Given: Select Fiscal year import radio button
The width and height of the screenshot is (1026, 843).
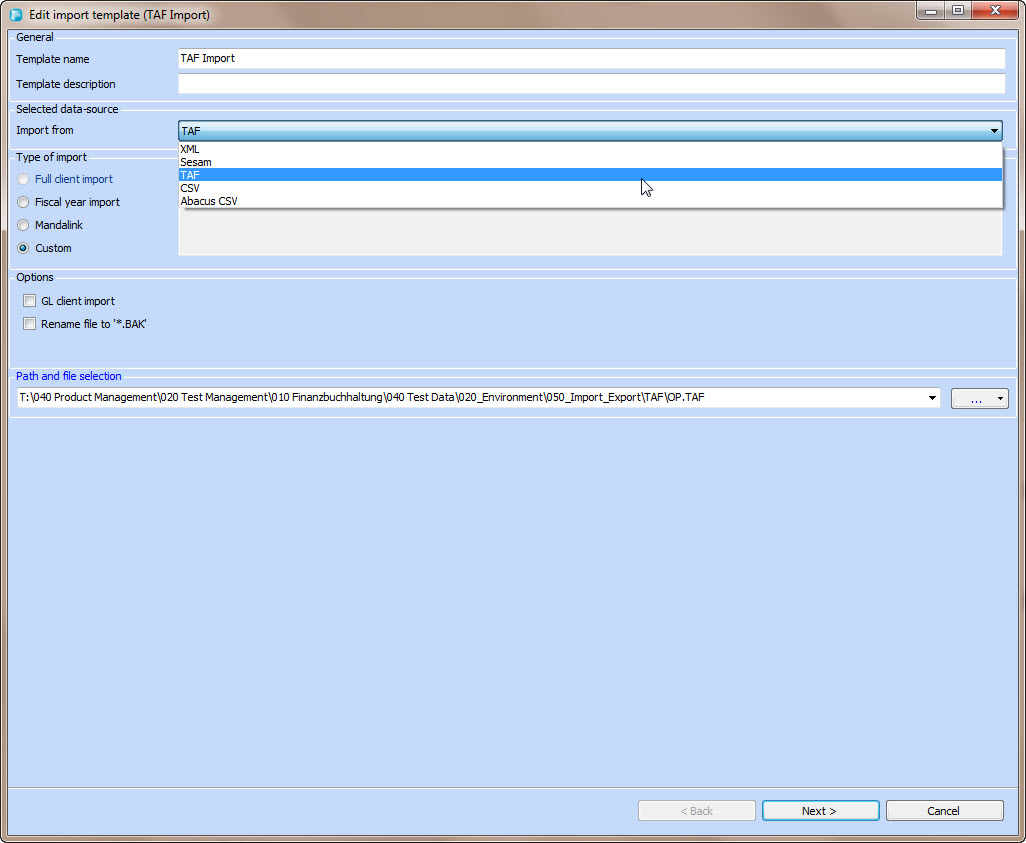Looking at the screenshot, I should [x=23, y=202].
